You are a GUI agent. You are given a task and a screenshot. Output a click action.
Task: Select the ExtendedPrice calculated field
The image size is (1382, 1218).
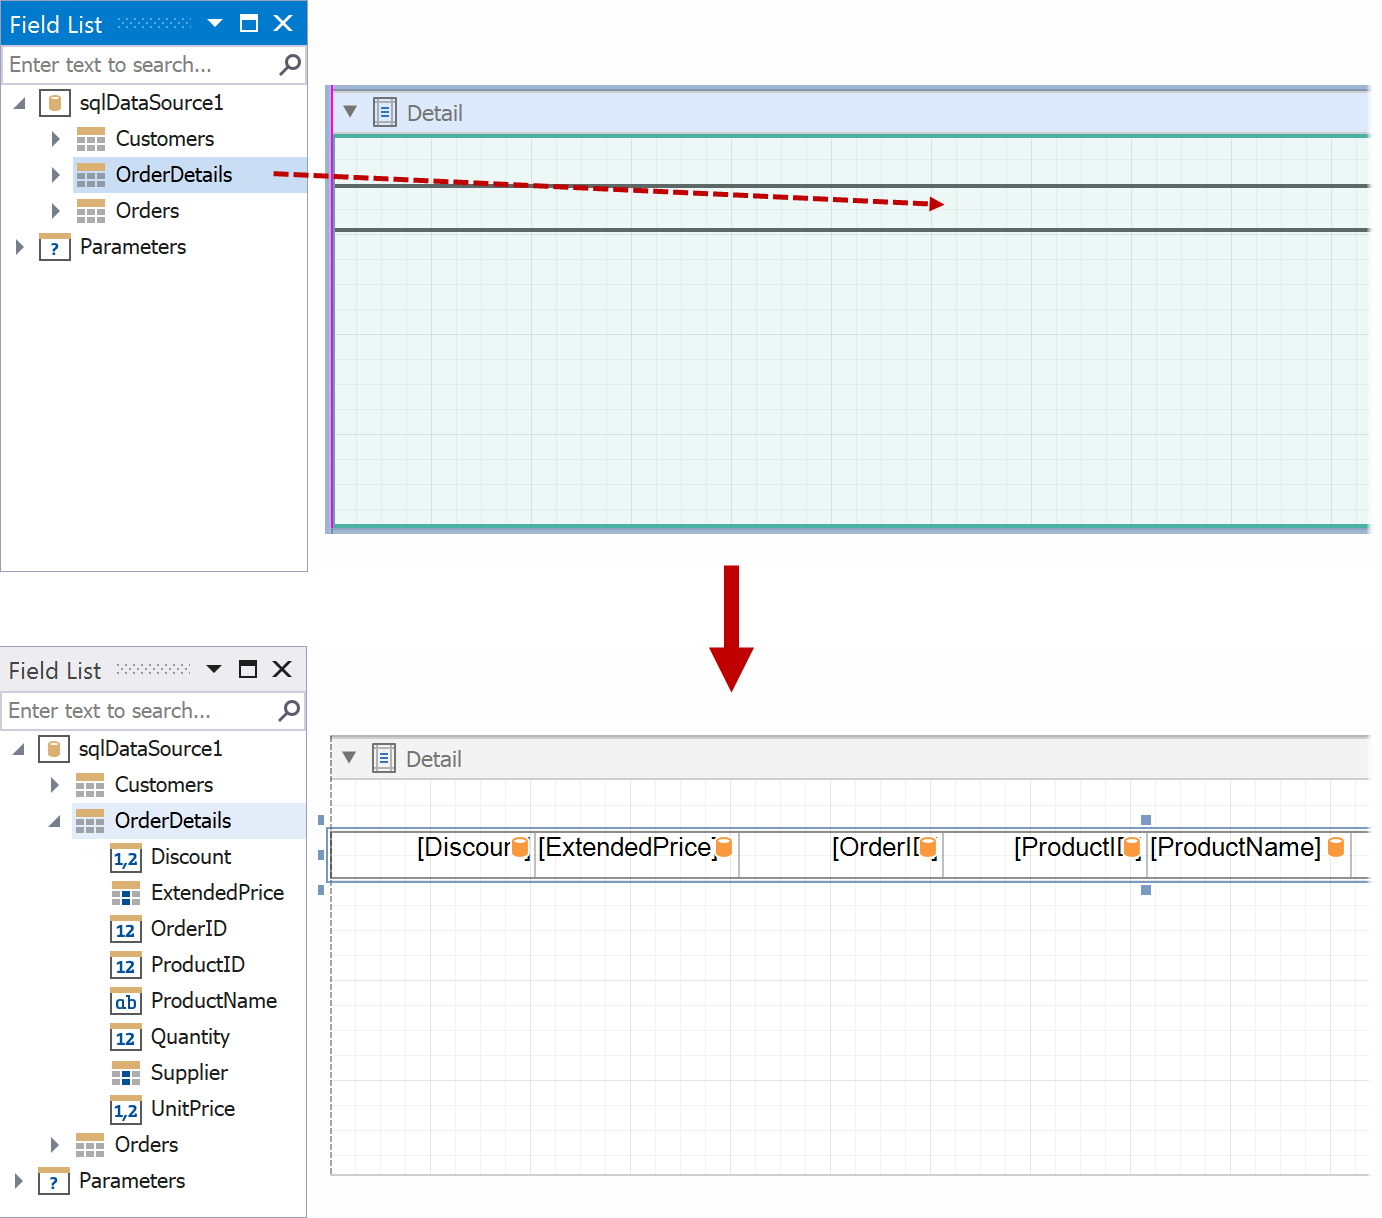click(216, 893)
